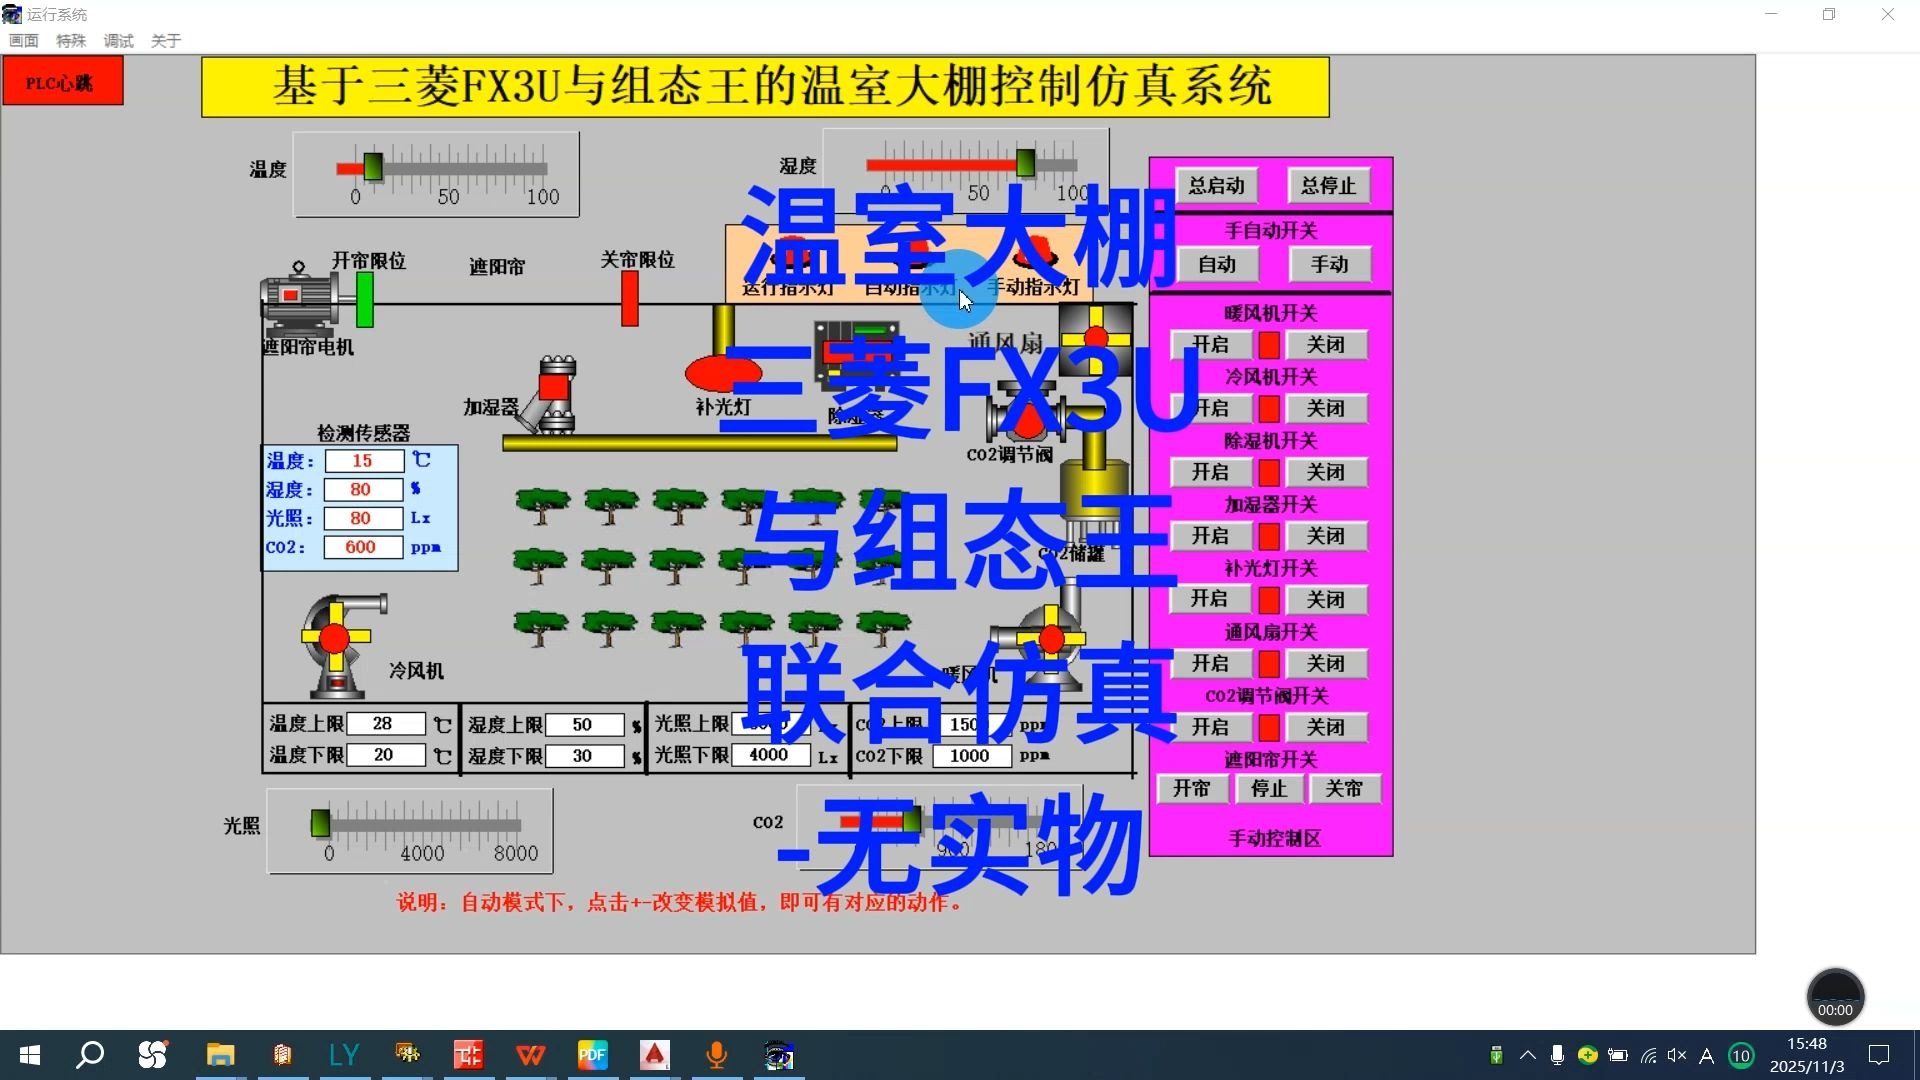This screenshot has height=1080, width=1920.
Task: Open File Explorer from taskbar
Action: click(220, 1055)
